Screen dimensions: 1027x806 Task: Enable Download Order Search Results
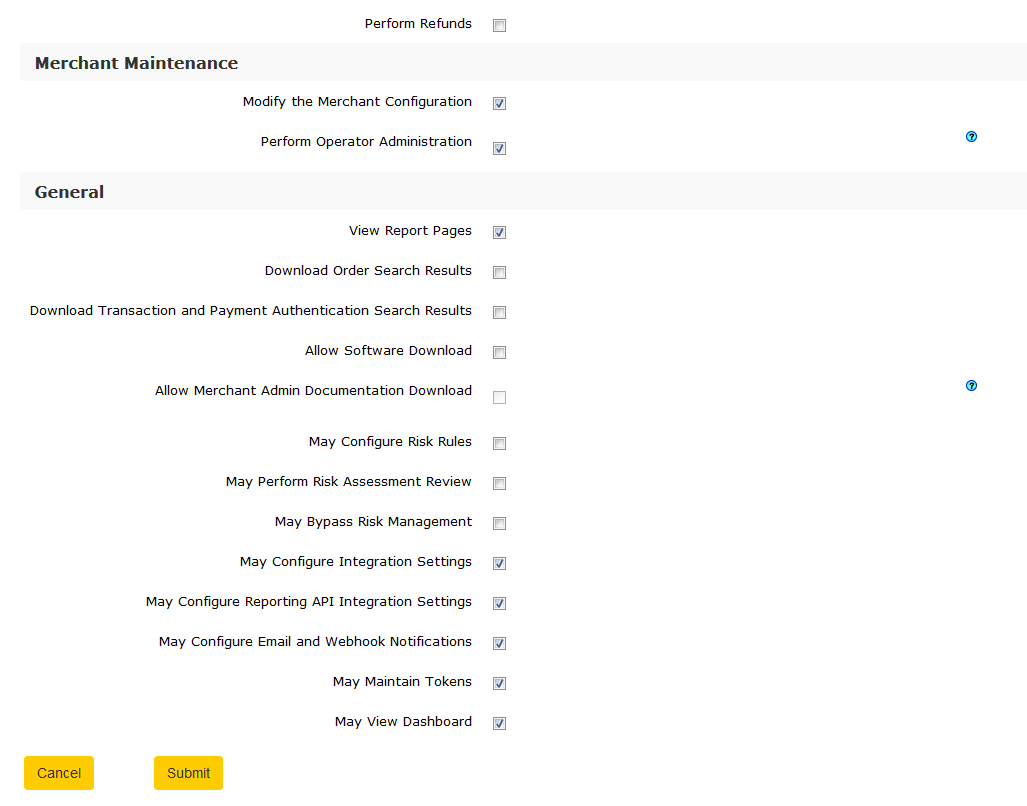[x=499, y=273]
